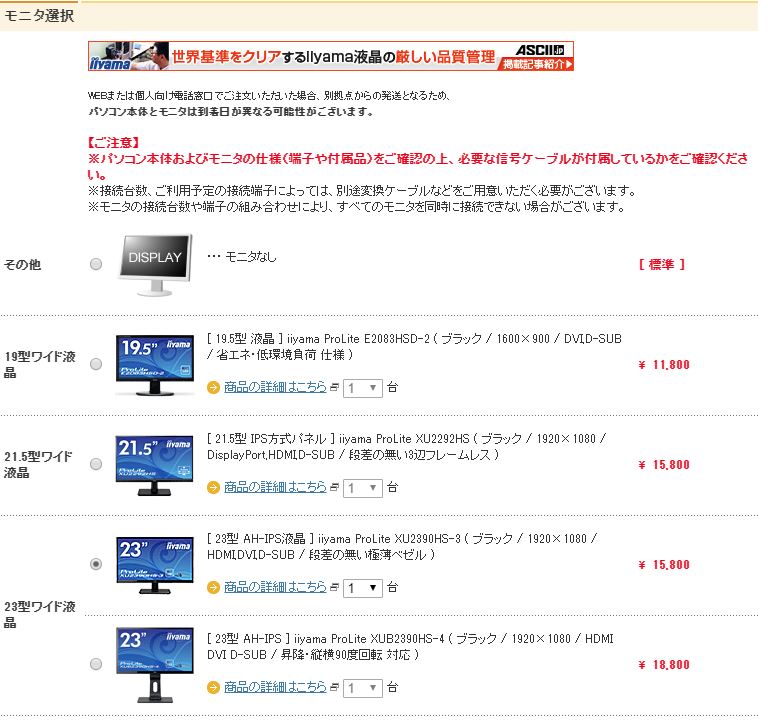
Task: Click new-window icon after XU2292HS details link
Action: (334, 487)
